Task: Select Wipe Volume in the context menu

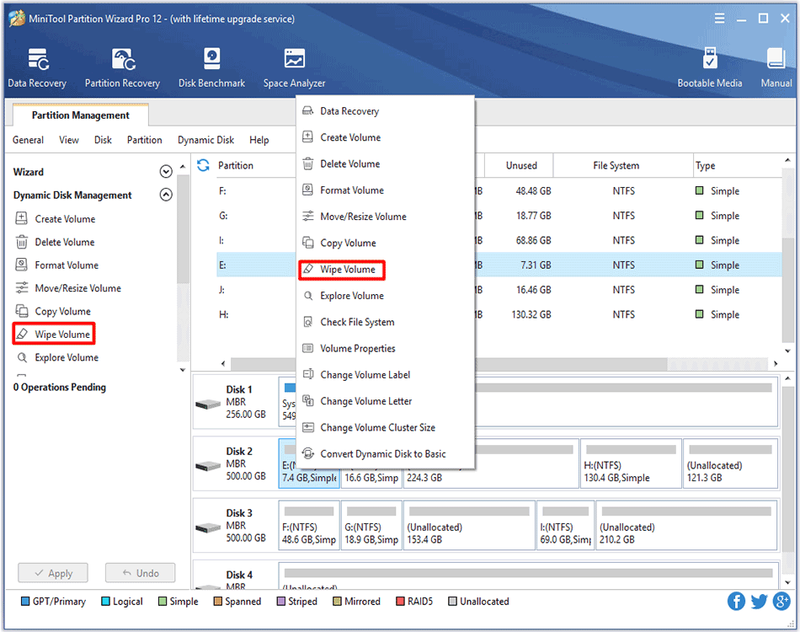Action: coord(342,269)
